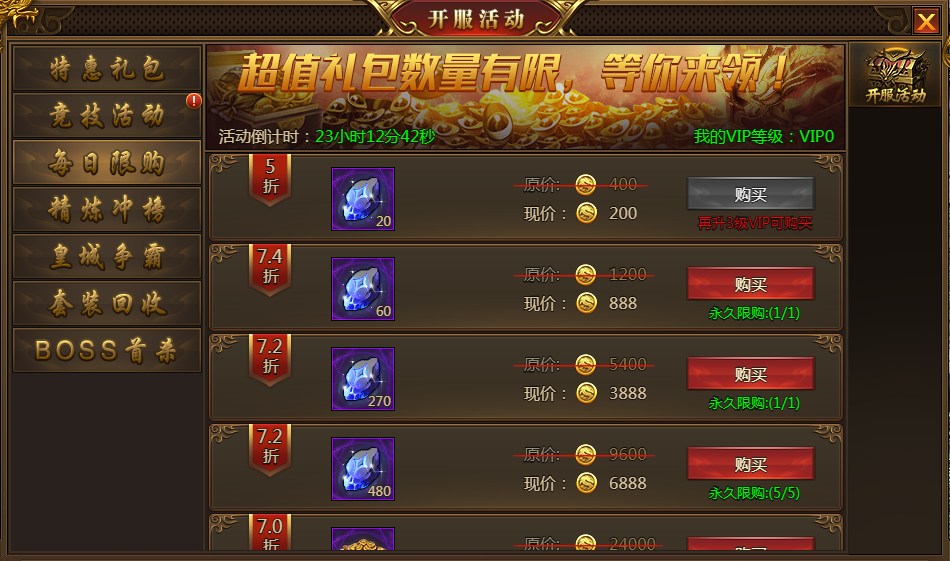Buy the 3888 gold gem pack
950x561 pixels.
(x=751, y=374)
